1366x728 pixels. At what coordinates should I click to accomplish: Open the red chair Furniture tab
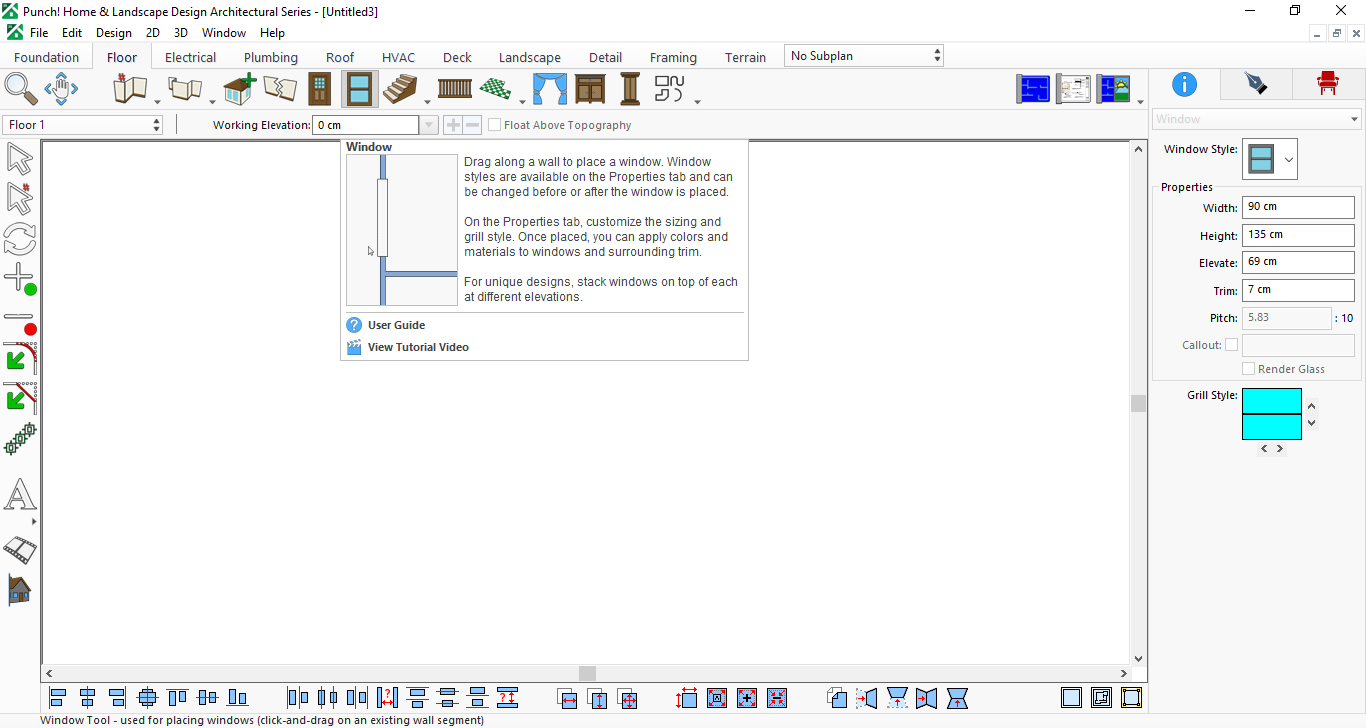(x=1327, y=84)
